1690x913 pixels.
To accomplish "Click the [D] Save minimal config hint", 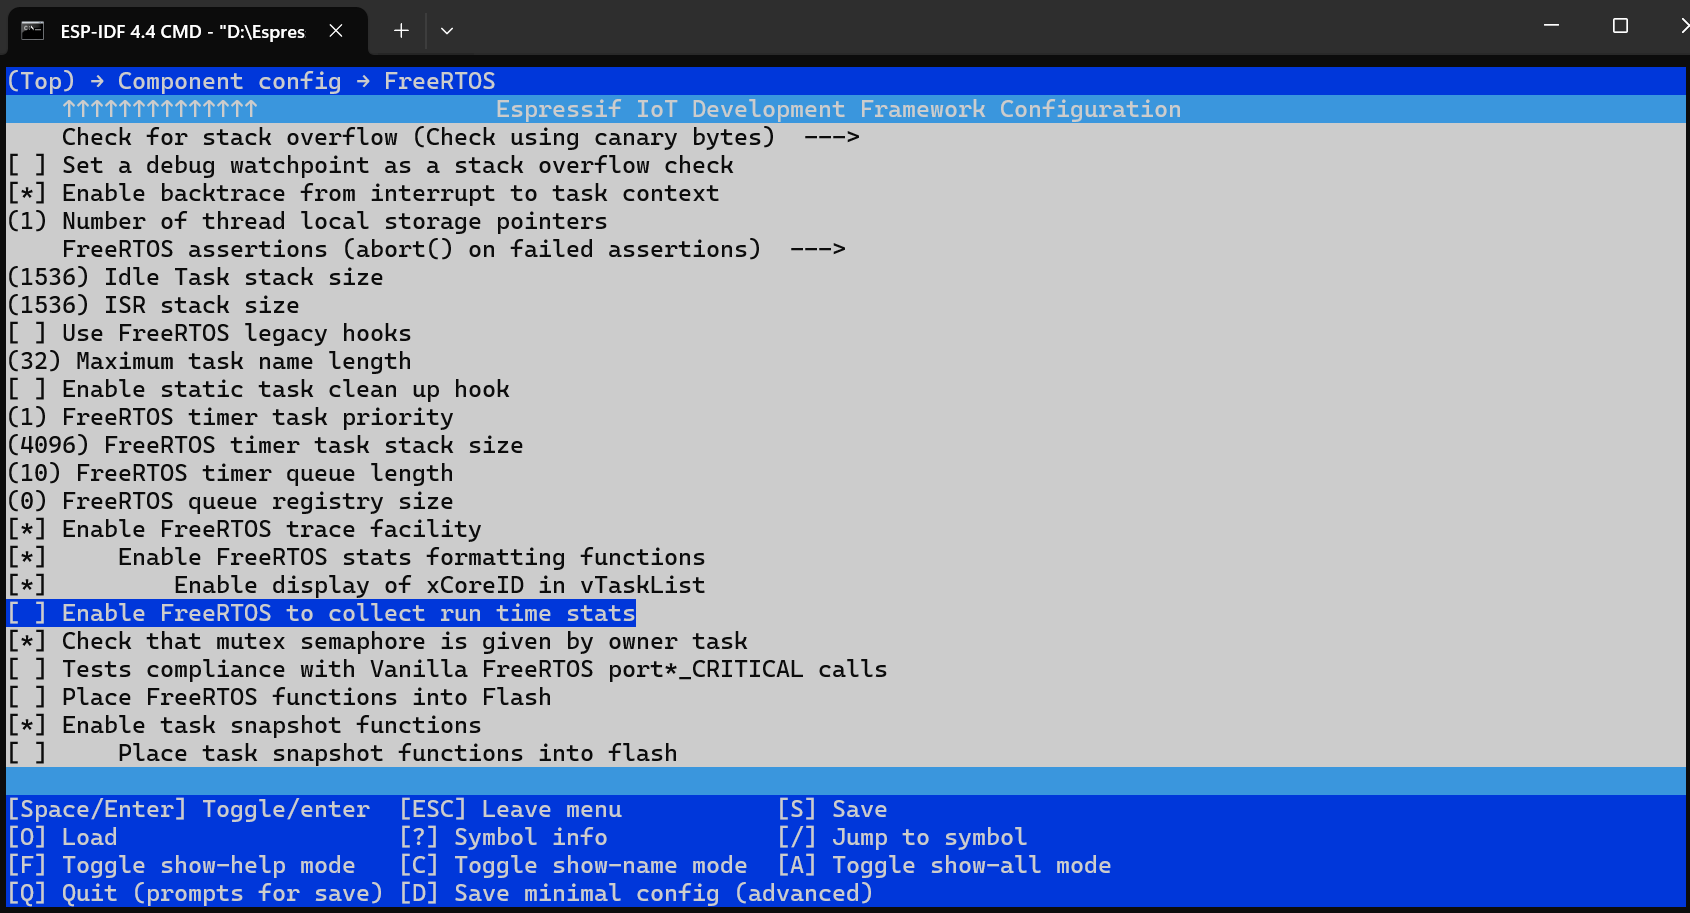I will pos(636,893).
